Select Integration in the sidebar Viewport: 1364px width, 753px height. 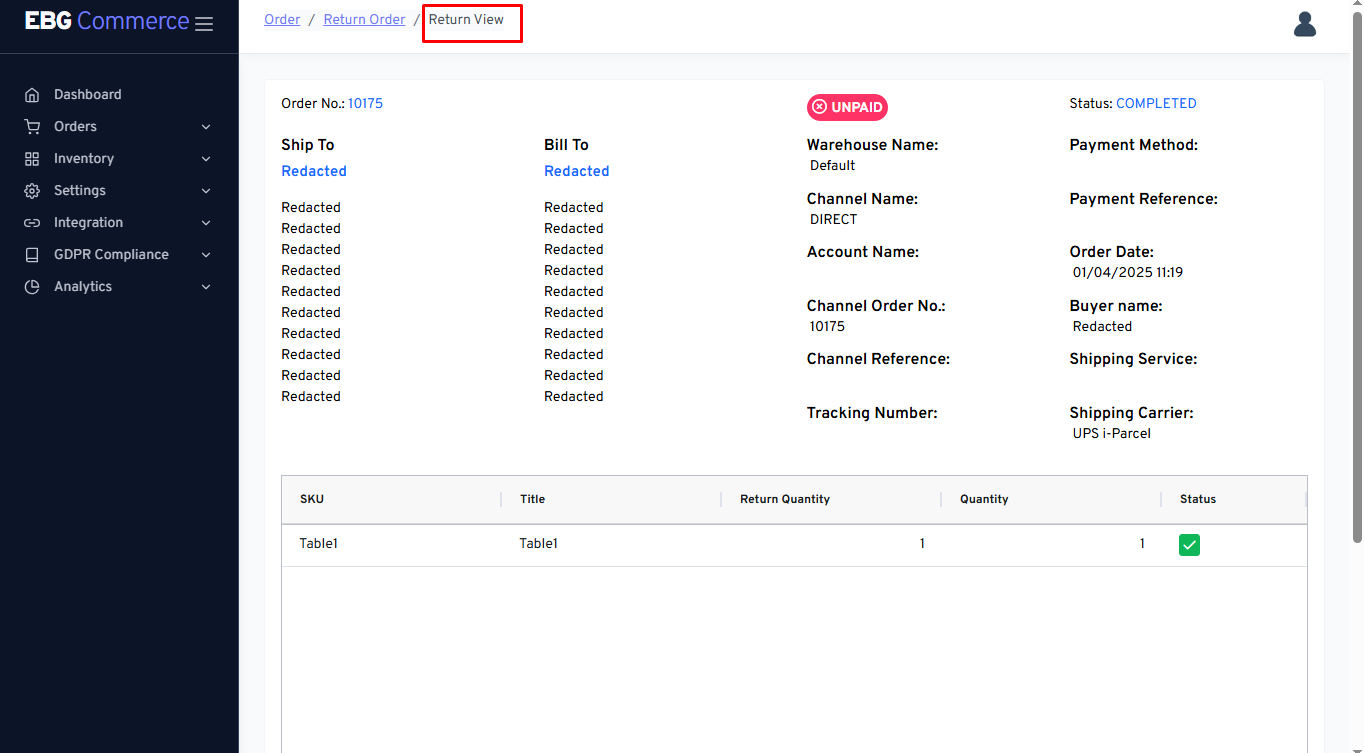pos(88,223)
